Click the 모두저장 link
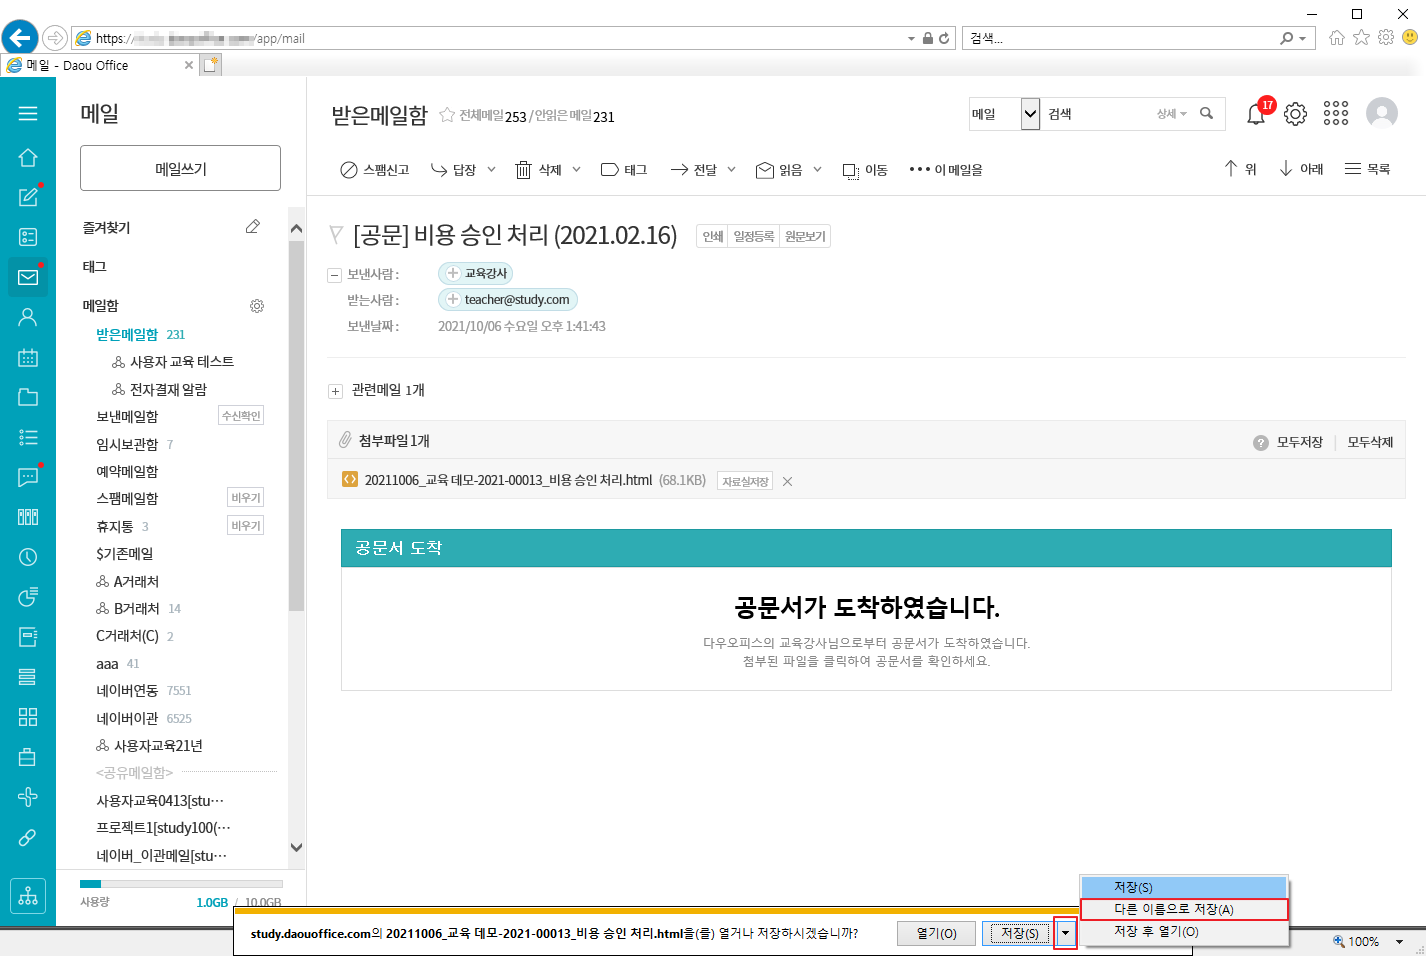The image size is (1427, 957). coord(1299,442)
